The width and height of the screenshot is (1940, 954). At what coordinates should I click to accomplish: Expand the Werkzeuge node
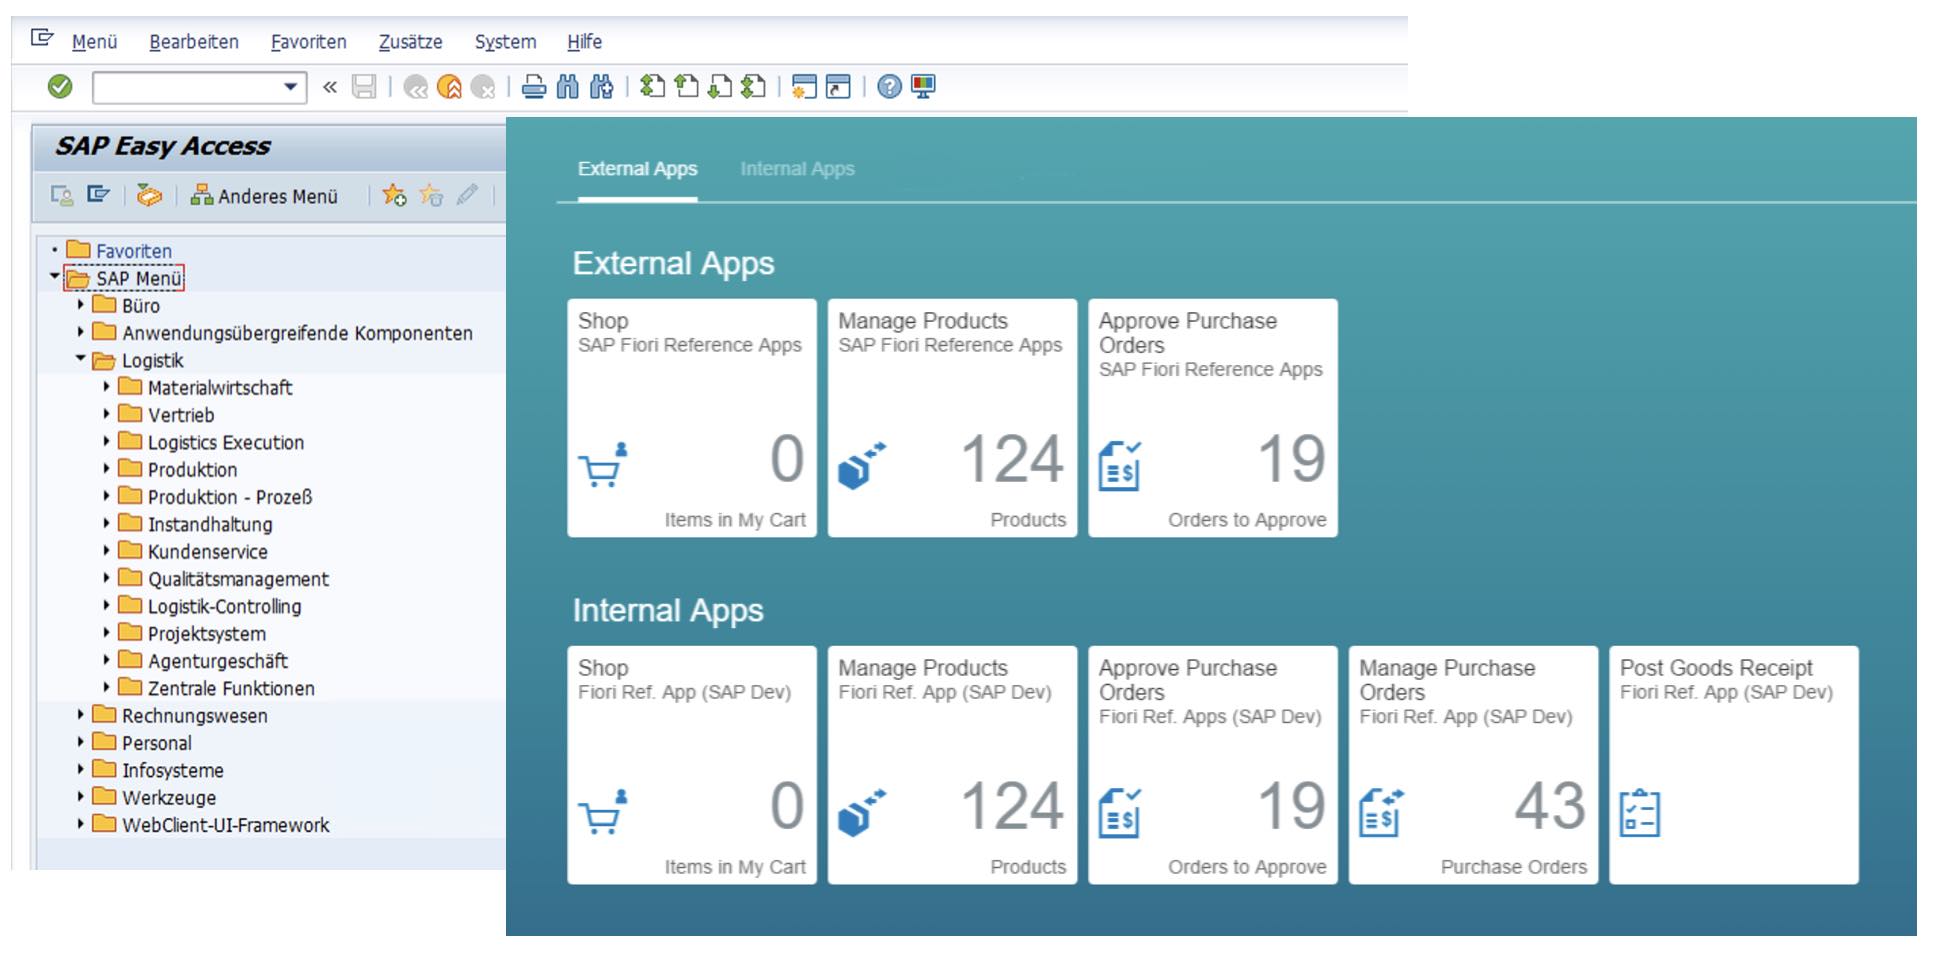pyautogui.click(x=81, y=796)
